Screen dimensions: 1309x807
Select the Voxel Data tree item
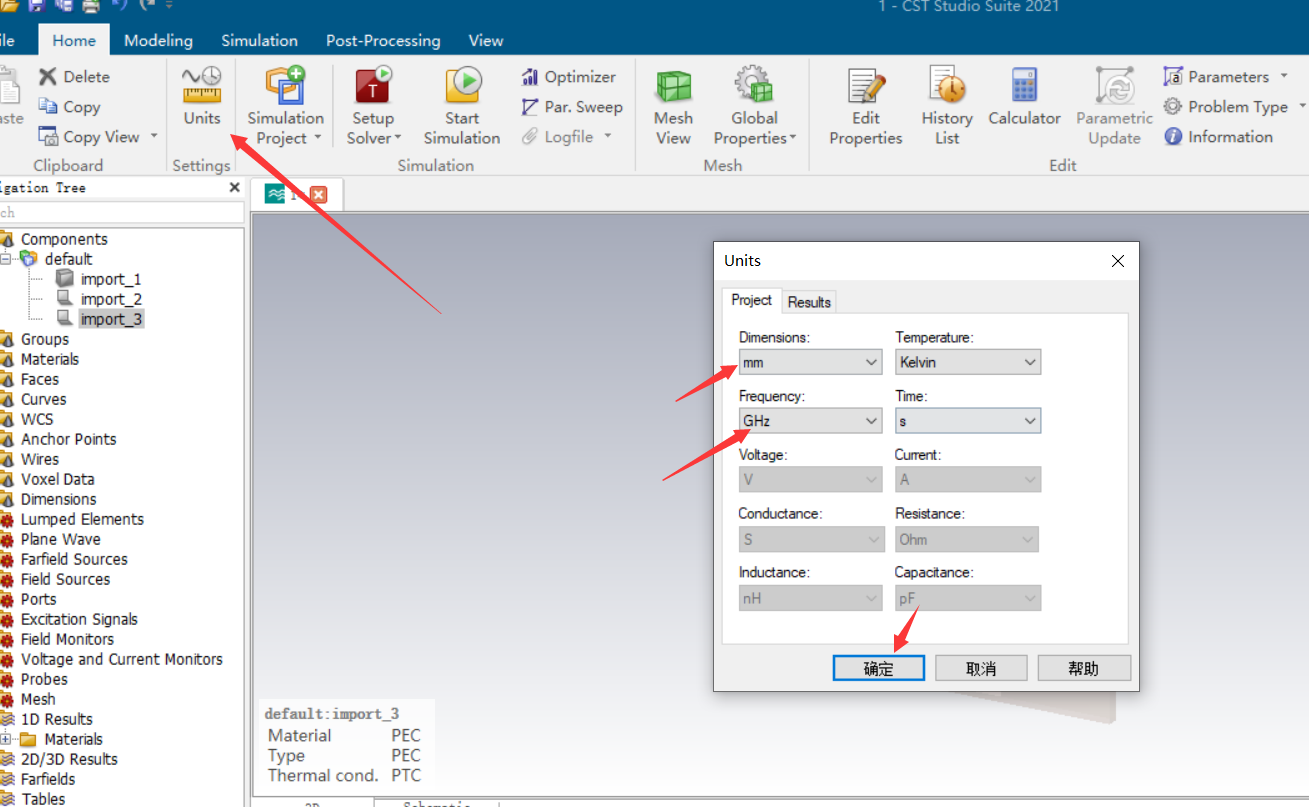[58, 479]
